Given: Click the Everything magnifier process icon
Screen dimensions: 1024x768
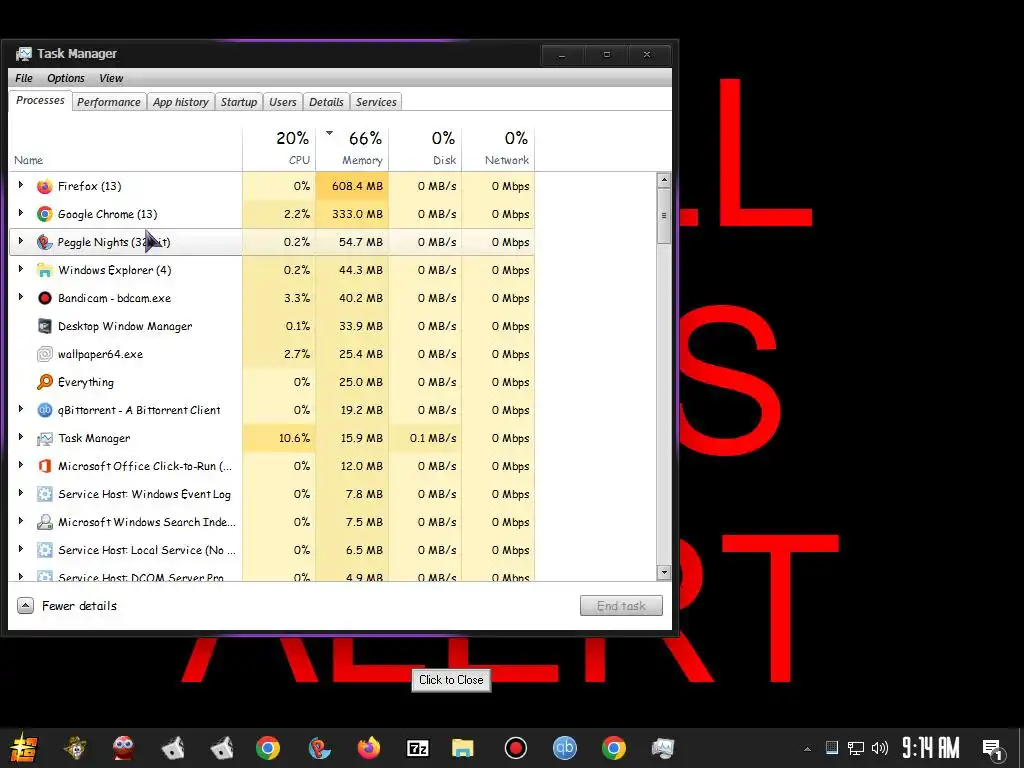Looking at the screenshot, I should [44, 382].
